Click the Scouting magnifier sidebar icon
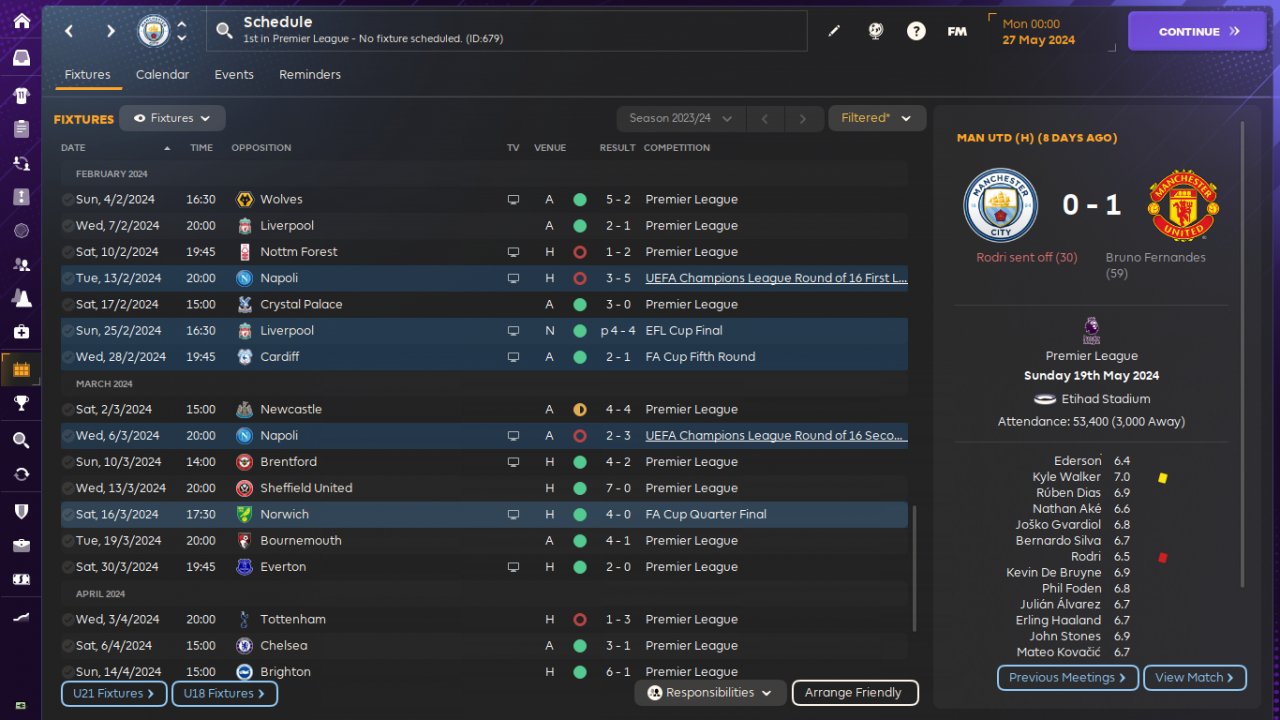Viewport: 1280px width, 720px height. (21, 440)
